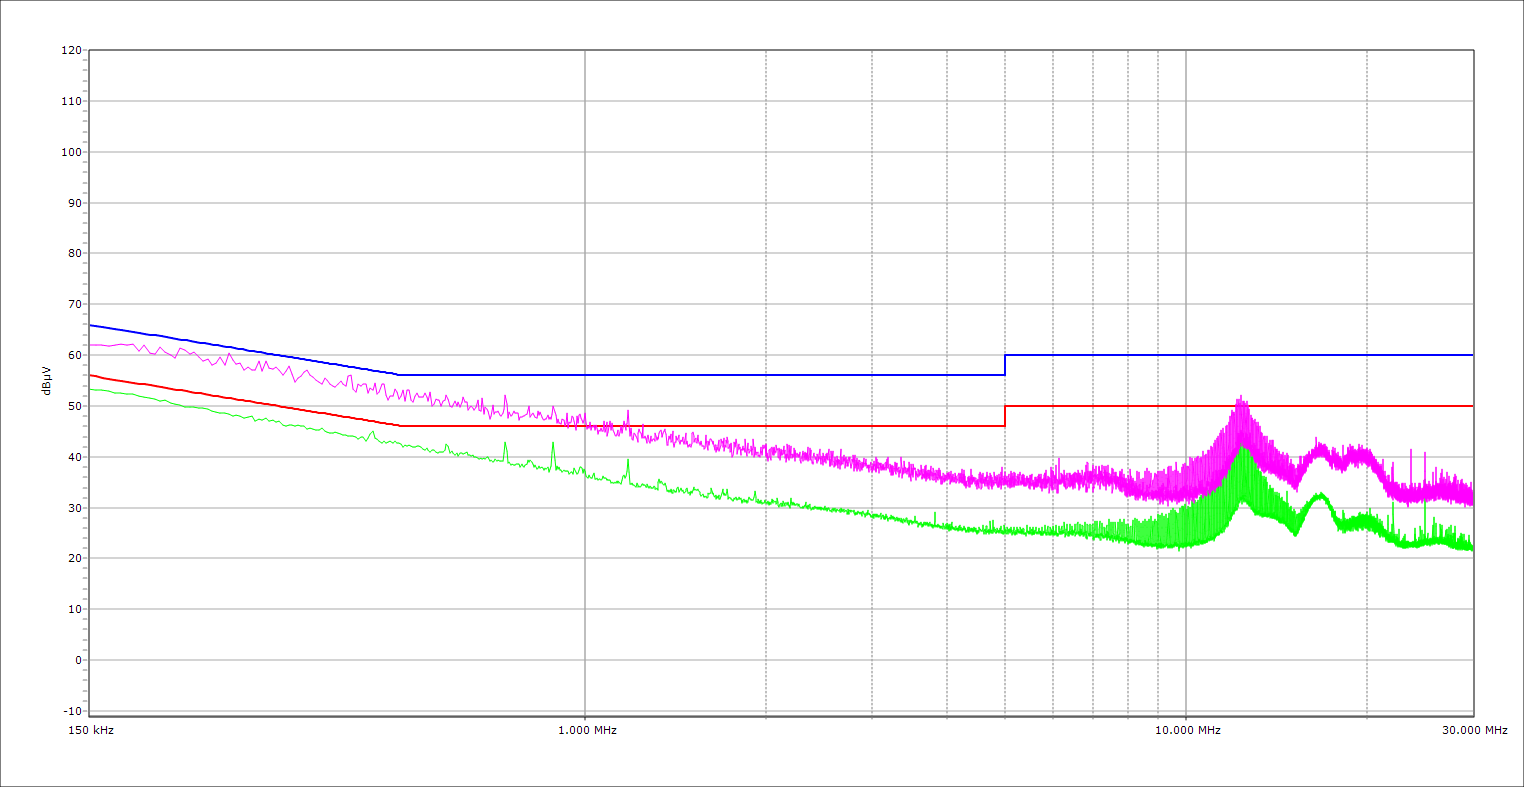Click the start of the blue limit line at 150 kHz
The width and height of the screenshot is (1524, 787).
[x=91, y=325]
